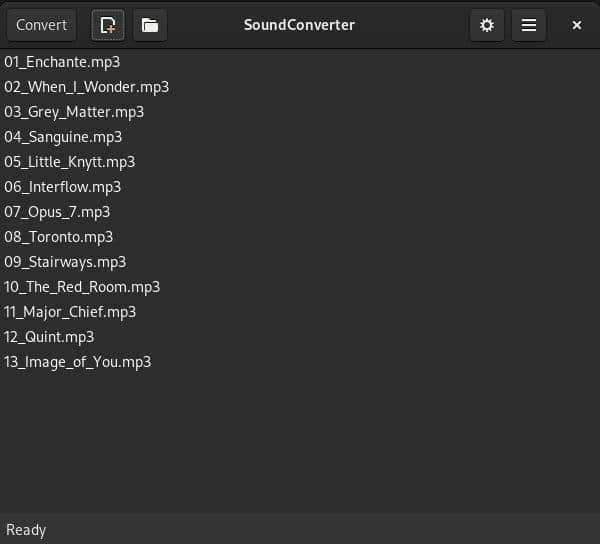The image size is (600, 544).
Task: Select 01_Enchante.mp3 in the list
Action: click(62, 62)
